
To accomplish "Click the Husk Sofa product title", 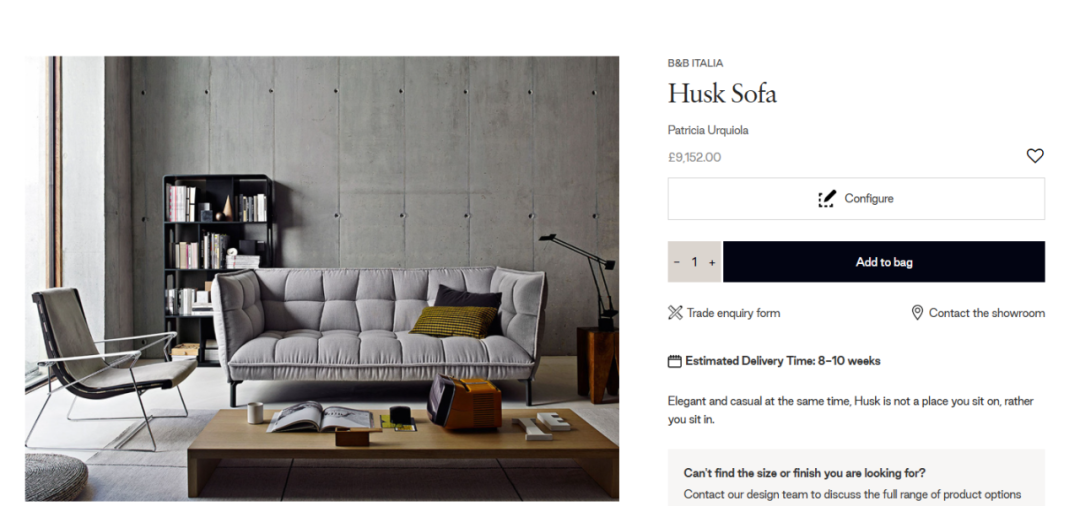I will tap(723, 94).
